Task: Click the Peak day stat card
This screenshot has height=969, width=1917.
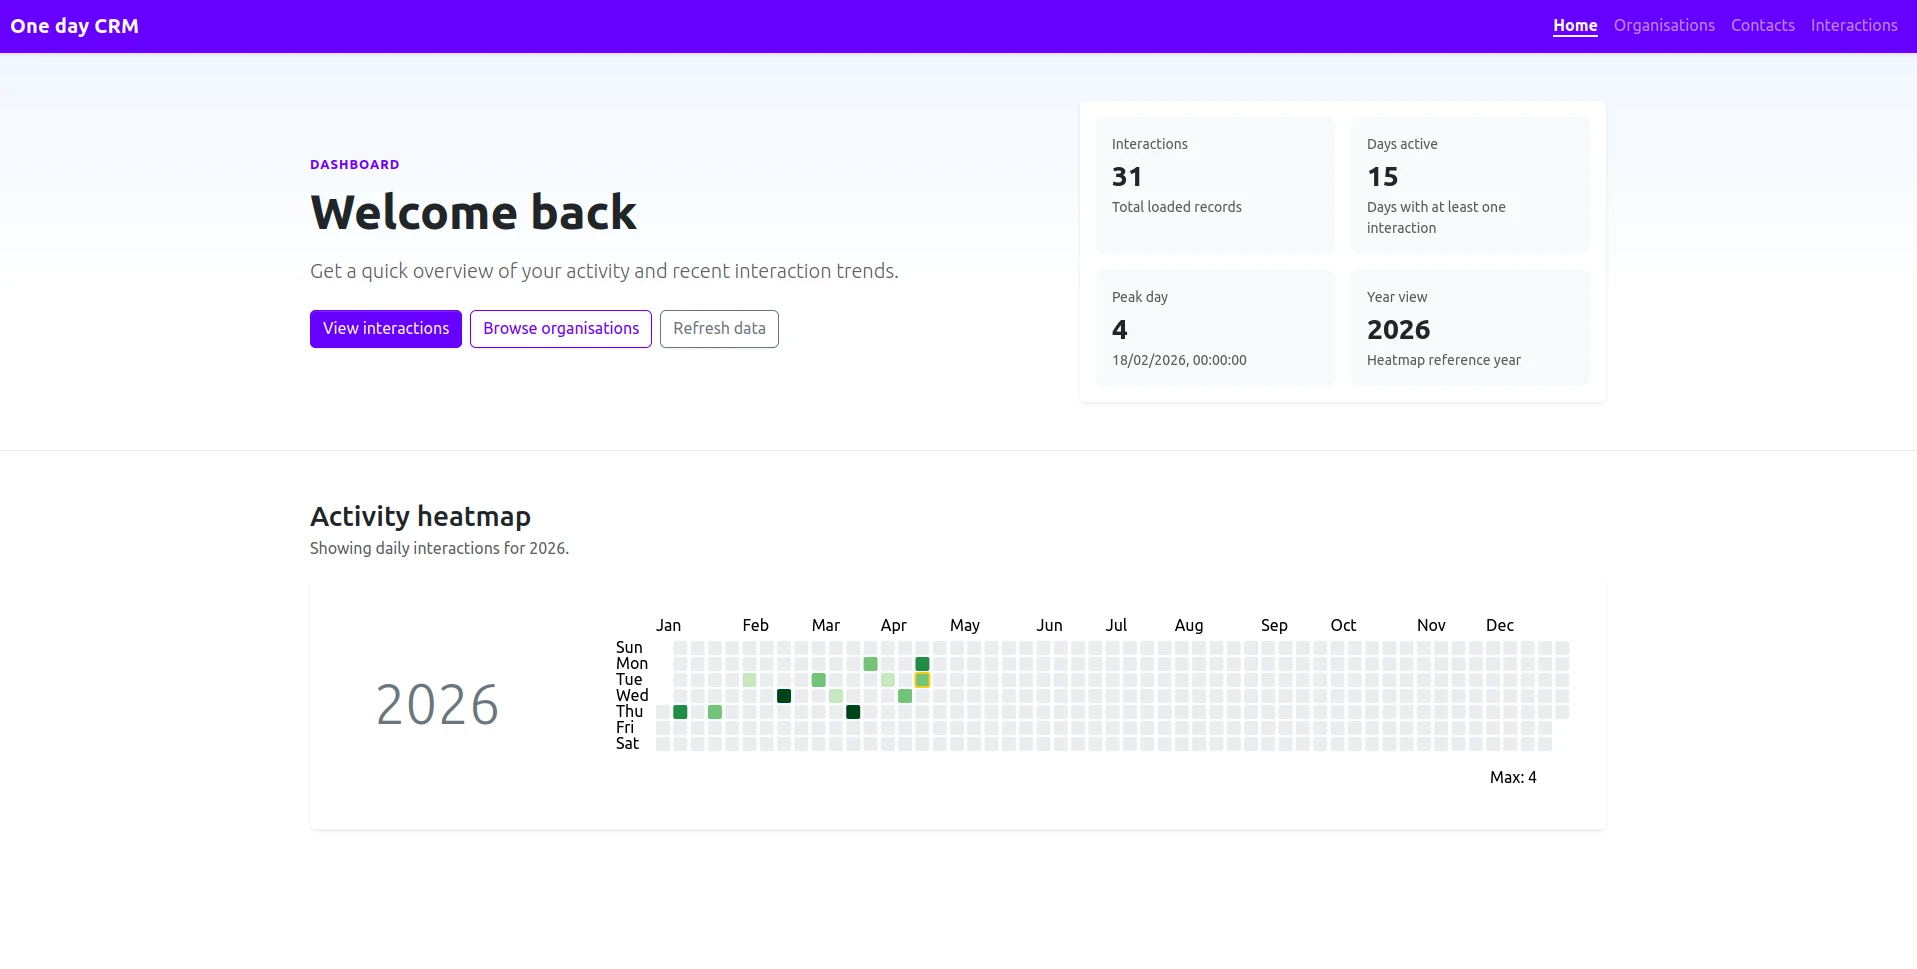Action: [x=1215, y=328]
